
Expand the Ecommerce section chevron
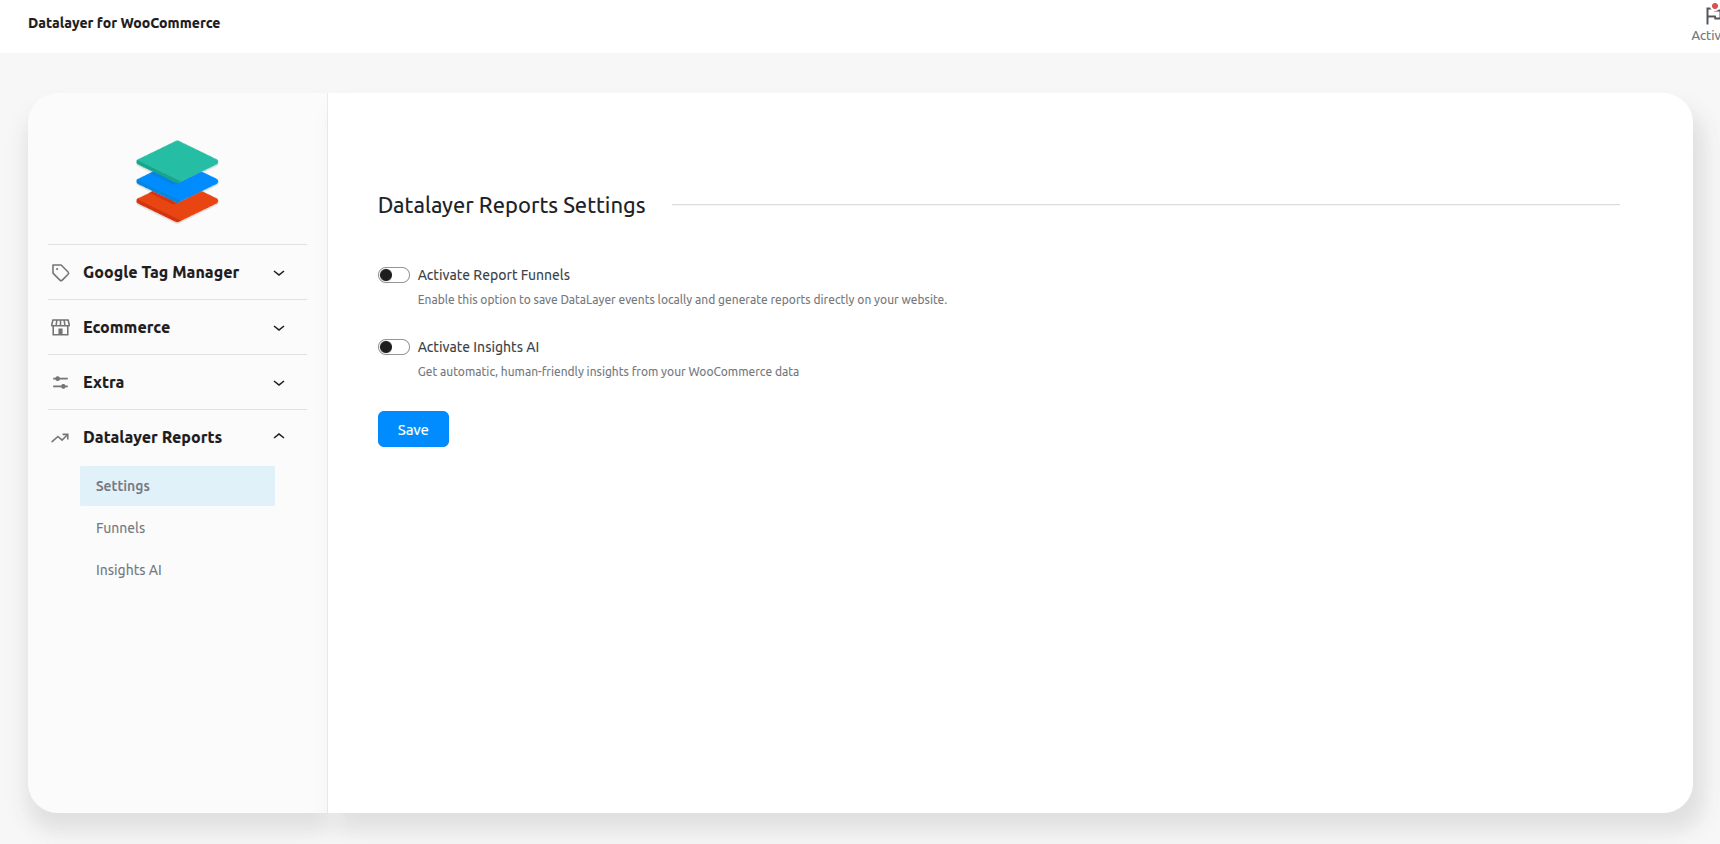click(279, 328)
